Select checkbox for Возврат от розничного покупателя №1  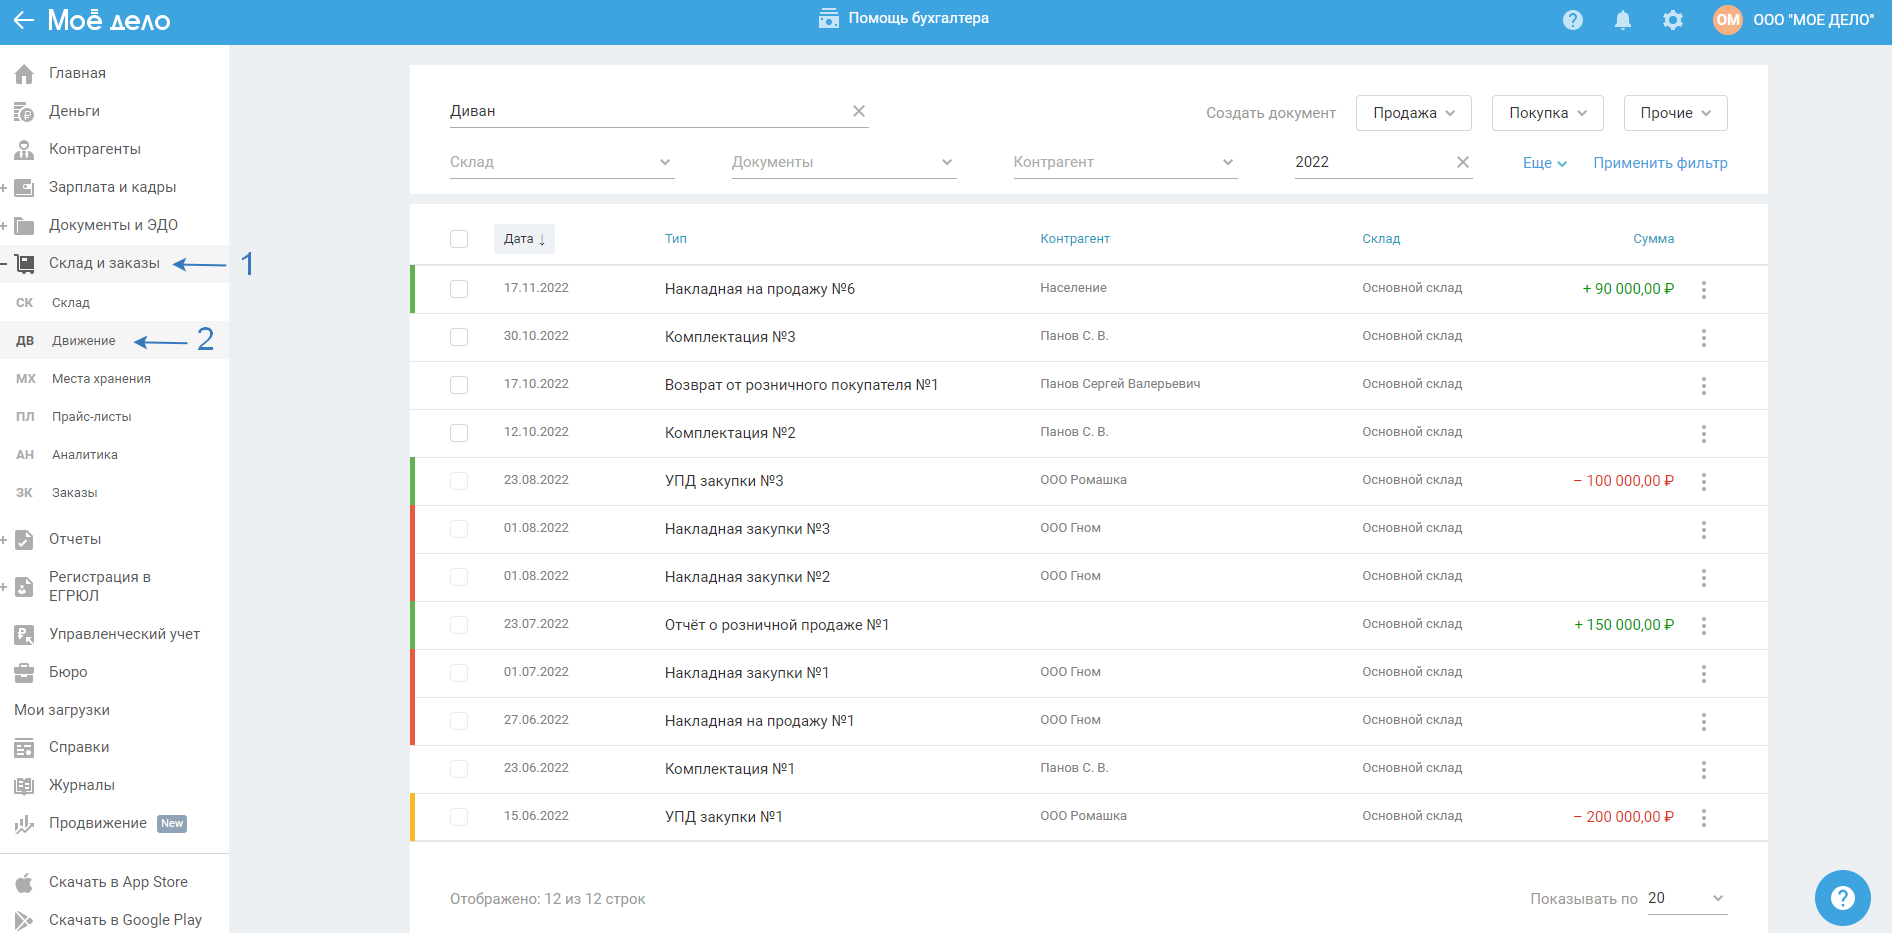[459, 385]
